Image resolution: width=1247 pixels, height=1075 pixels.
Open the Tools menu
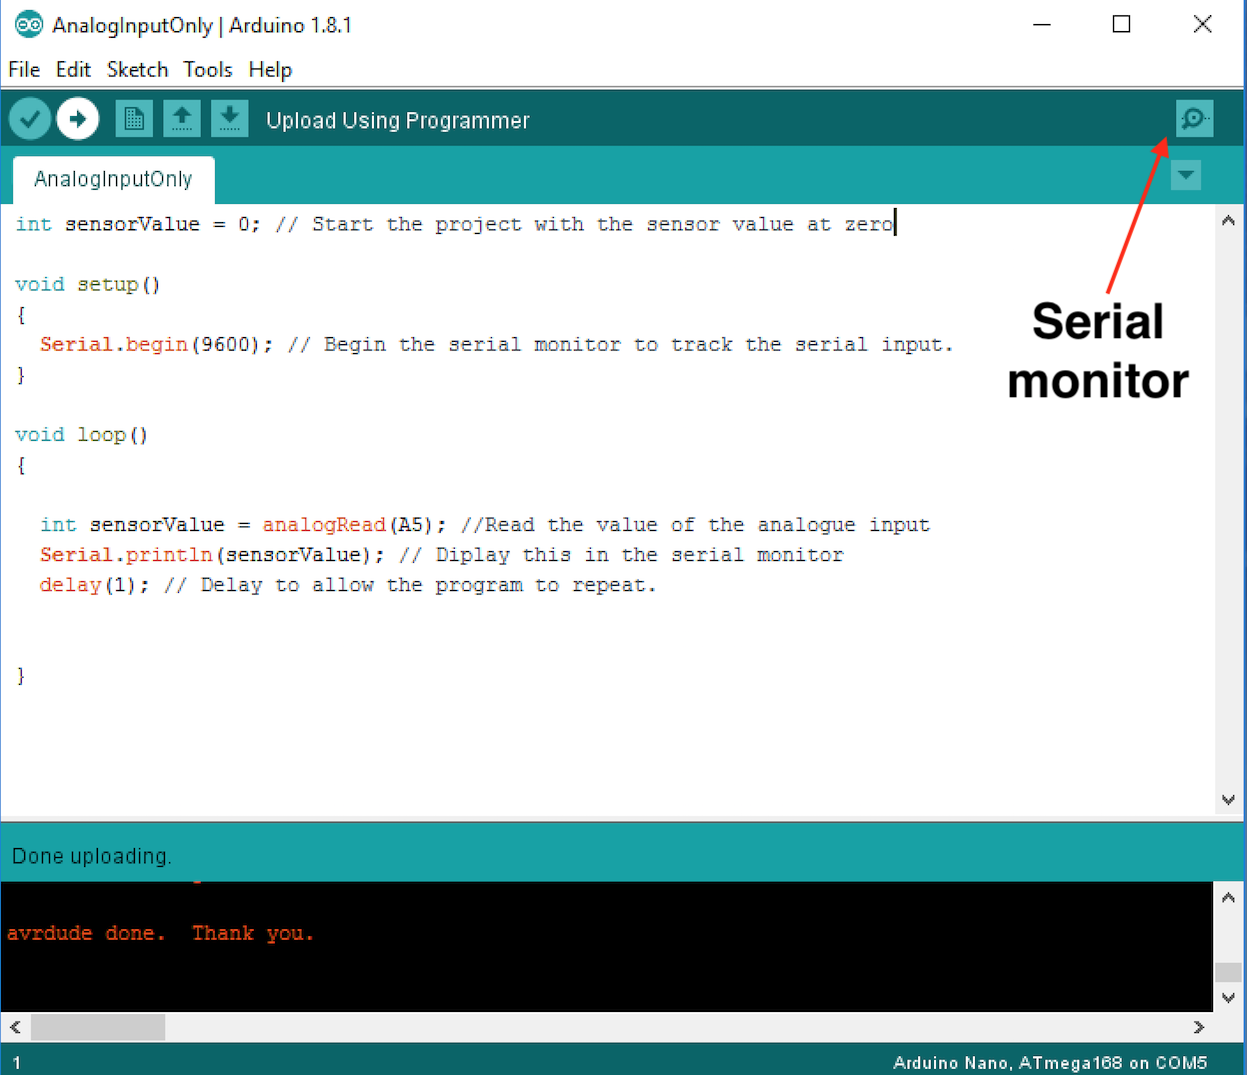point(208,69)
